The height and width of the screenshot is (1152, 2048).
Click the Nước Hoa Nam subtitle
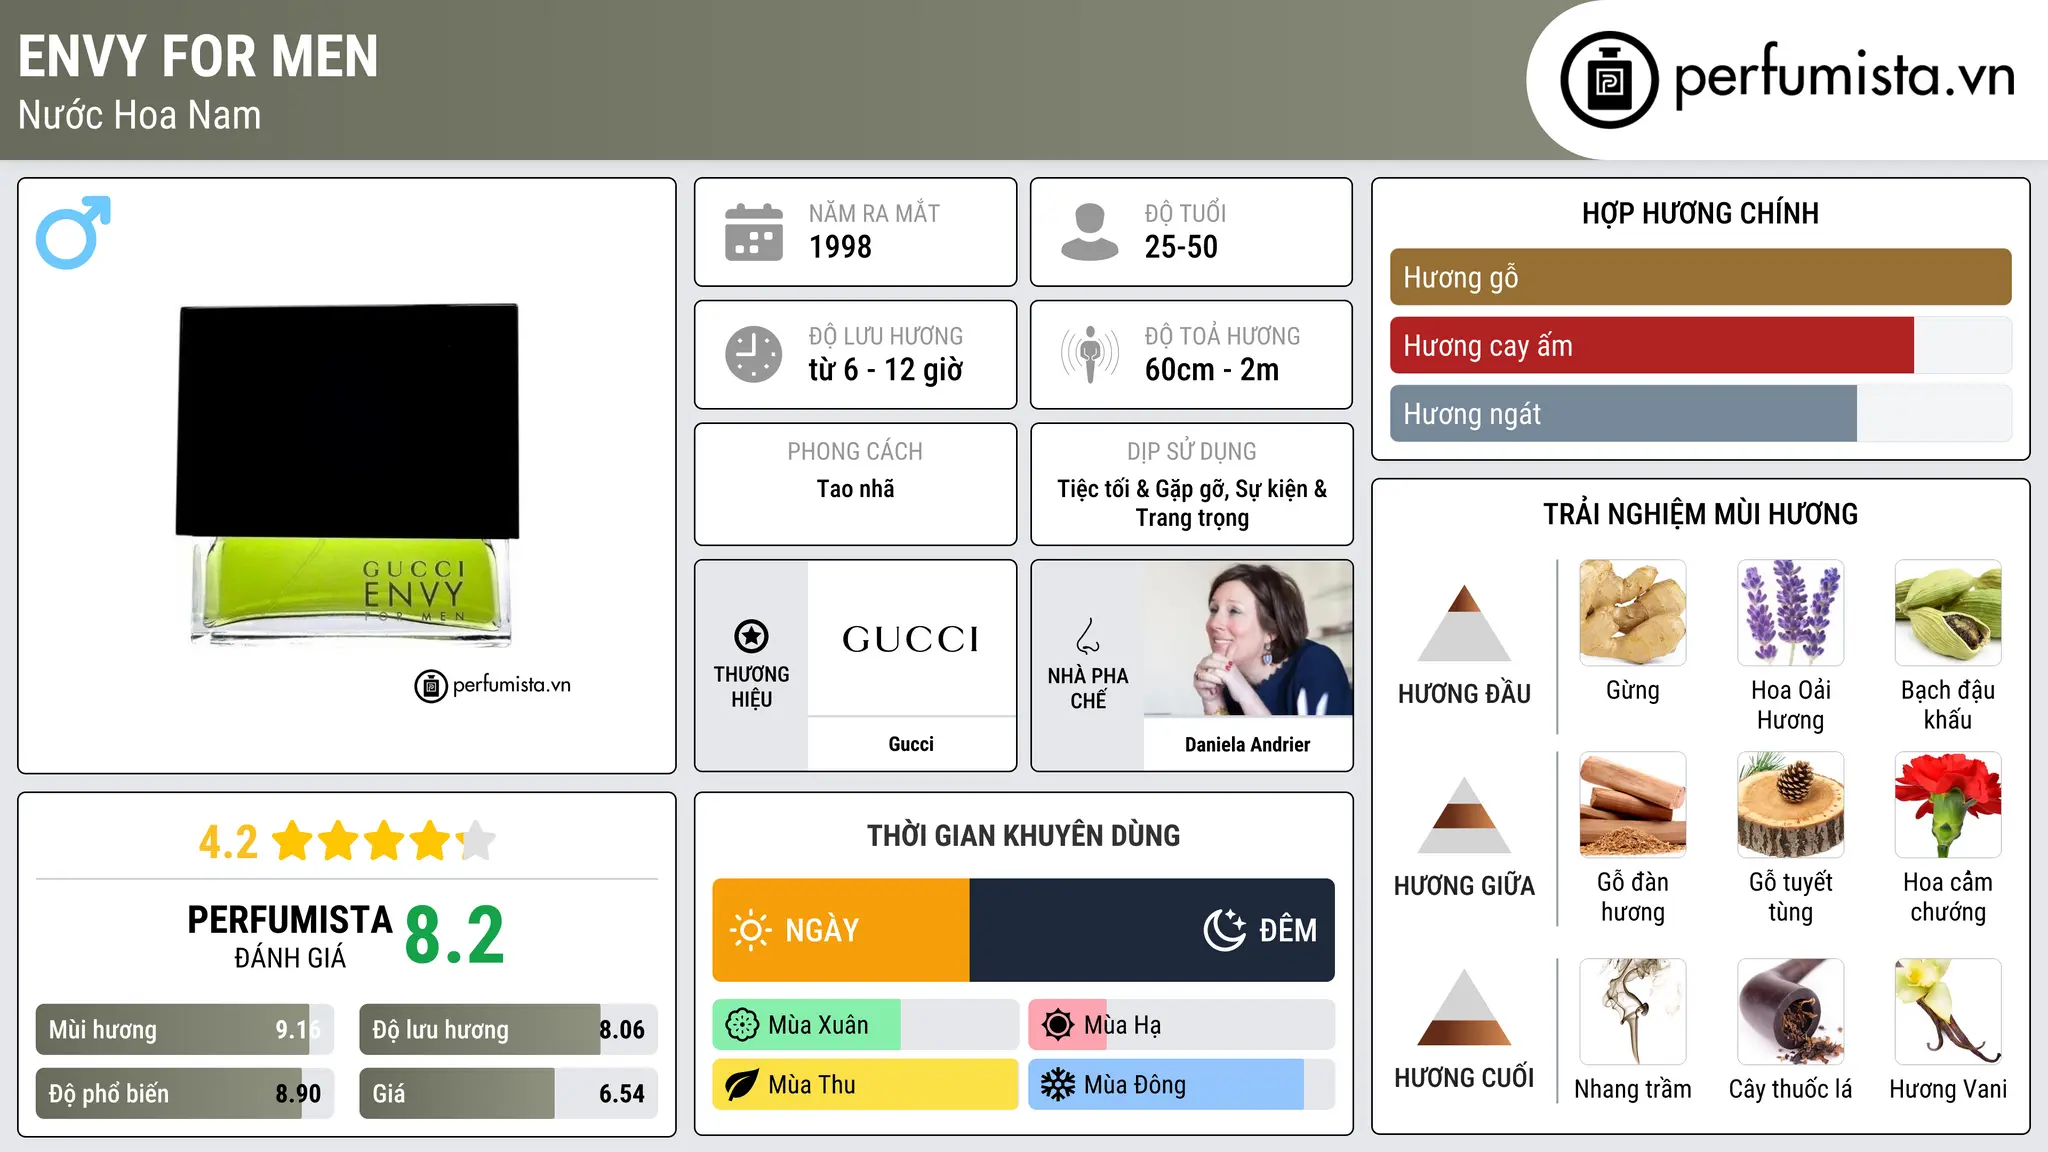[139, 115]
